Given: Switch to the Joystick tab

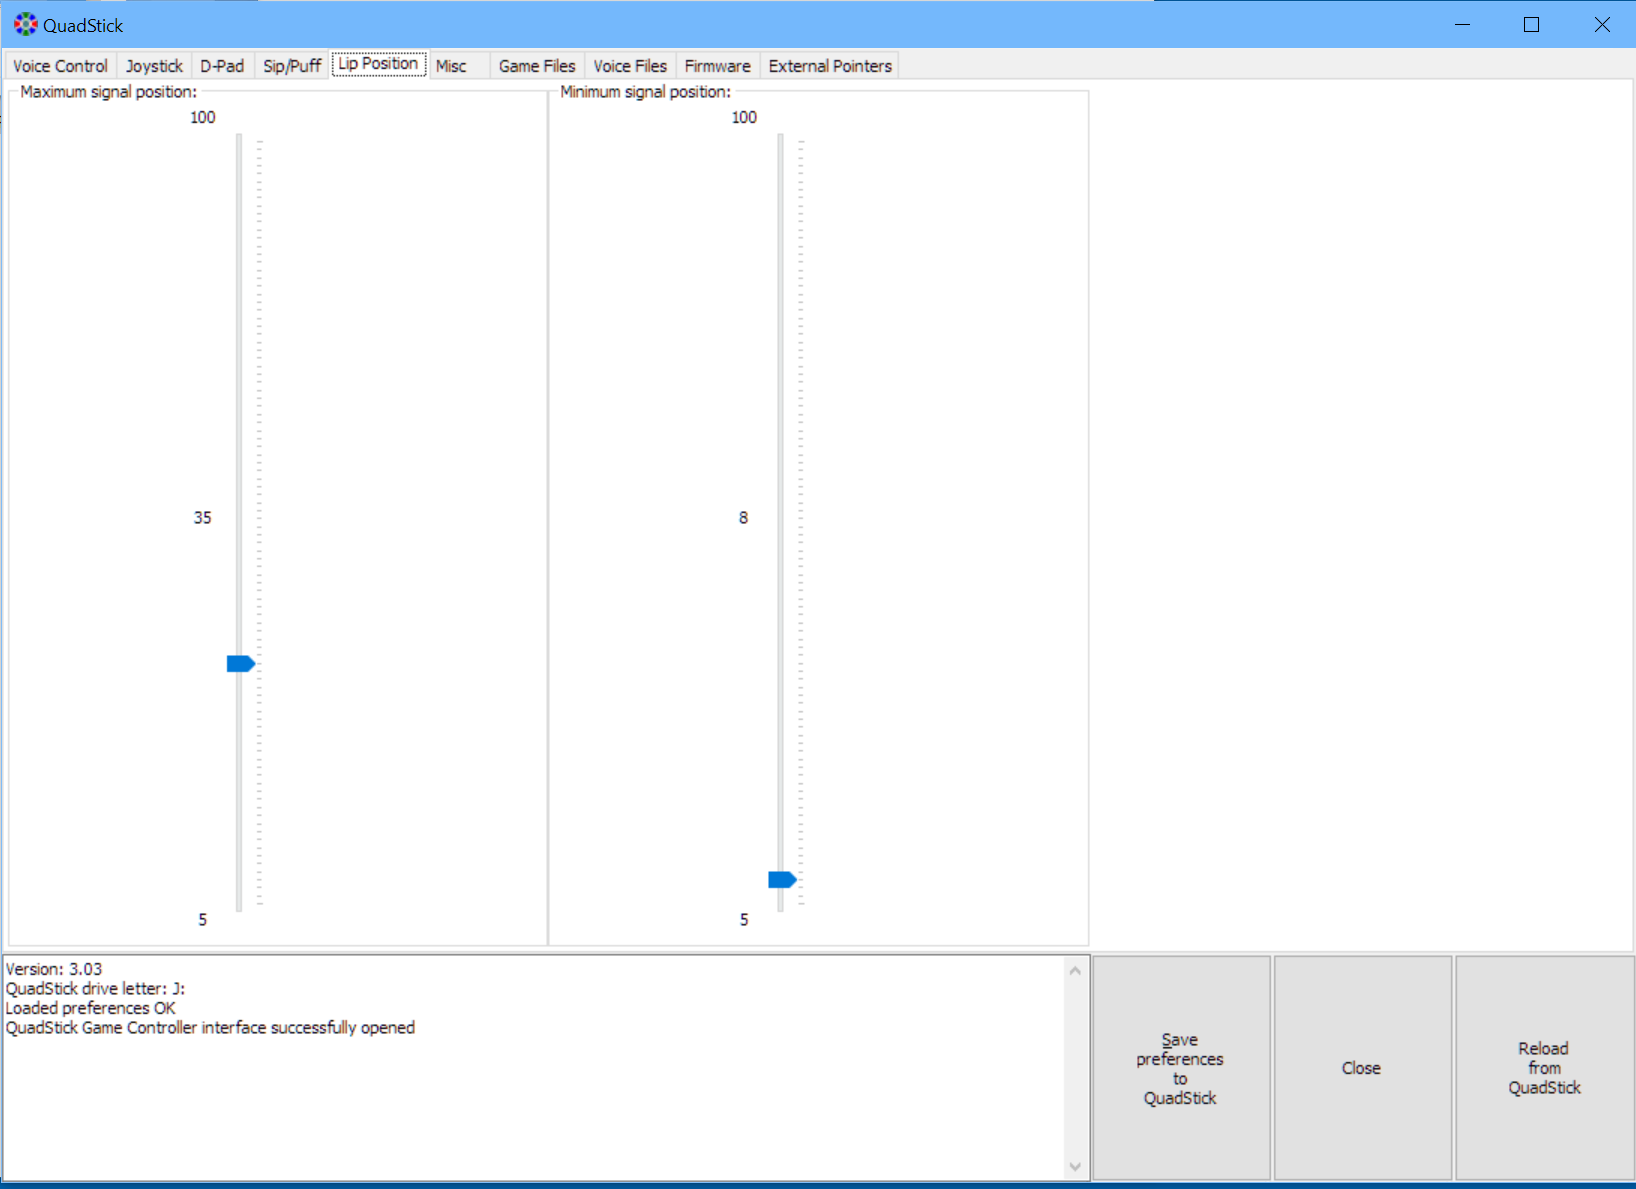Looking at the screenshot, I should click(x=154, y=66).
